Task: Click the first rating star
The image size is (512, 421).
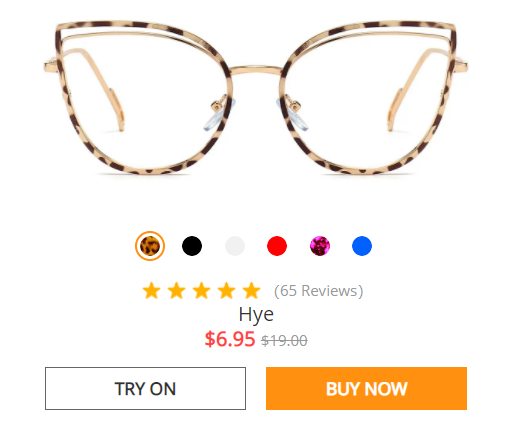Action: tap(151, 291)
